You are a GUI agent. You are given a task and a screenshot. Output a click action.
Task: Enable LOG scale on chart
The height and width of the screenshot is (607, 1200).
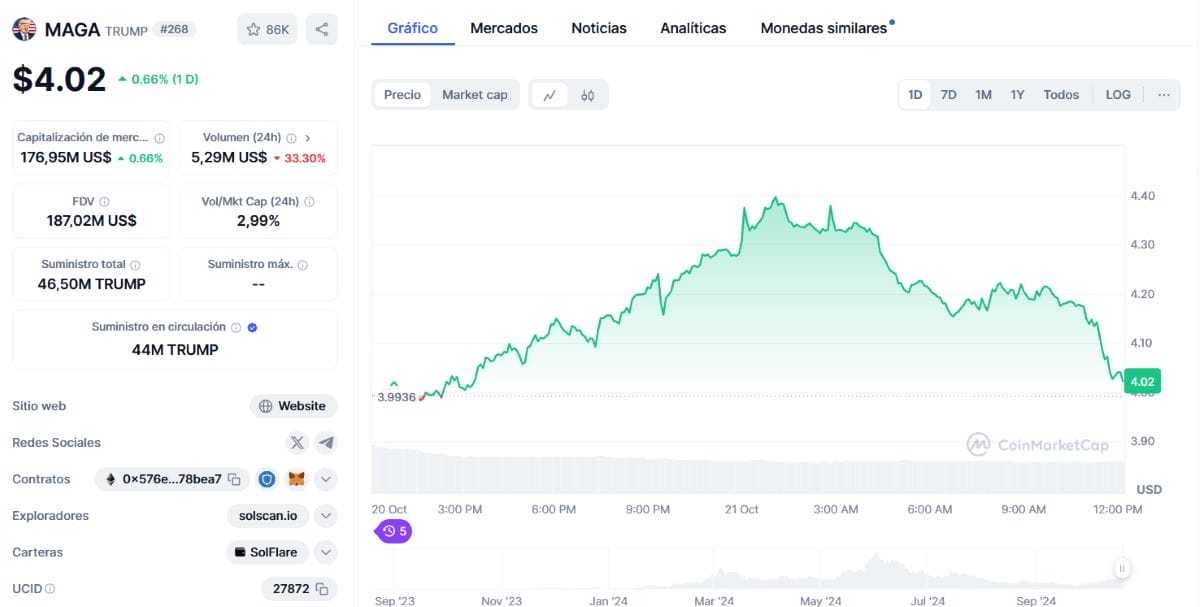pos(1118,95)
